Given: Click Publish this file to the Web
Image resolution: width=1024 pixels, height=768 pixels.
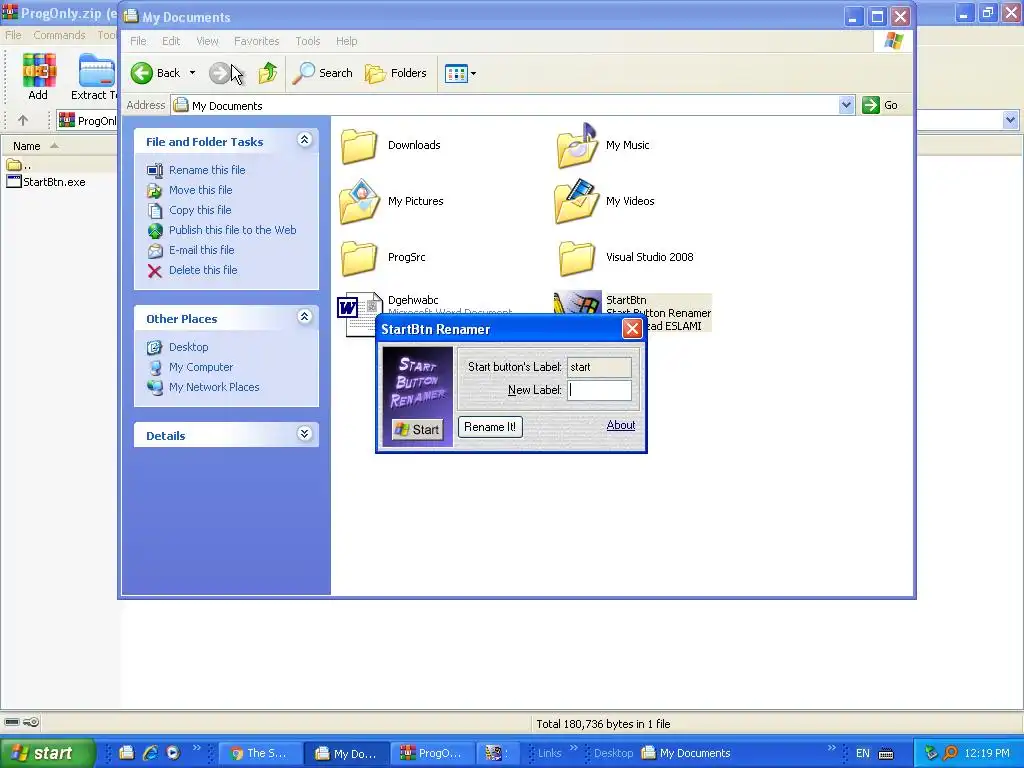Looking at the screenshot, I should 232,230.
